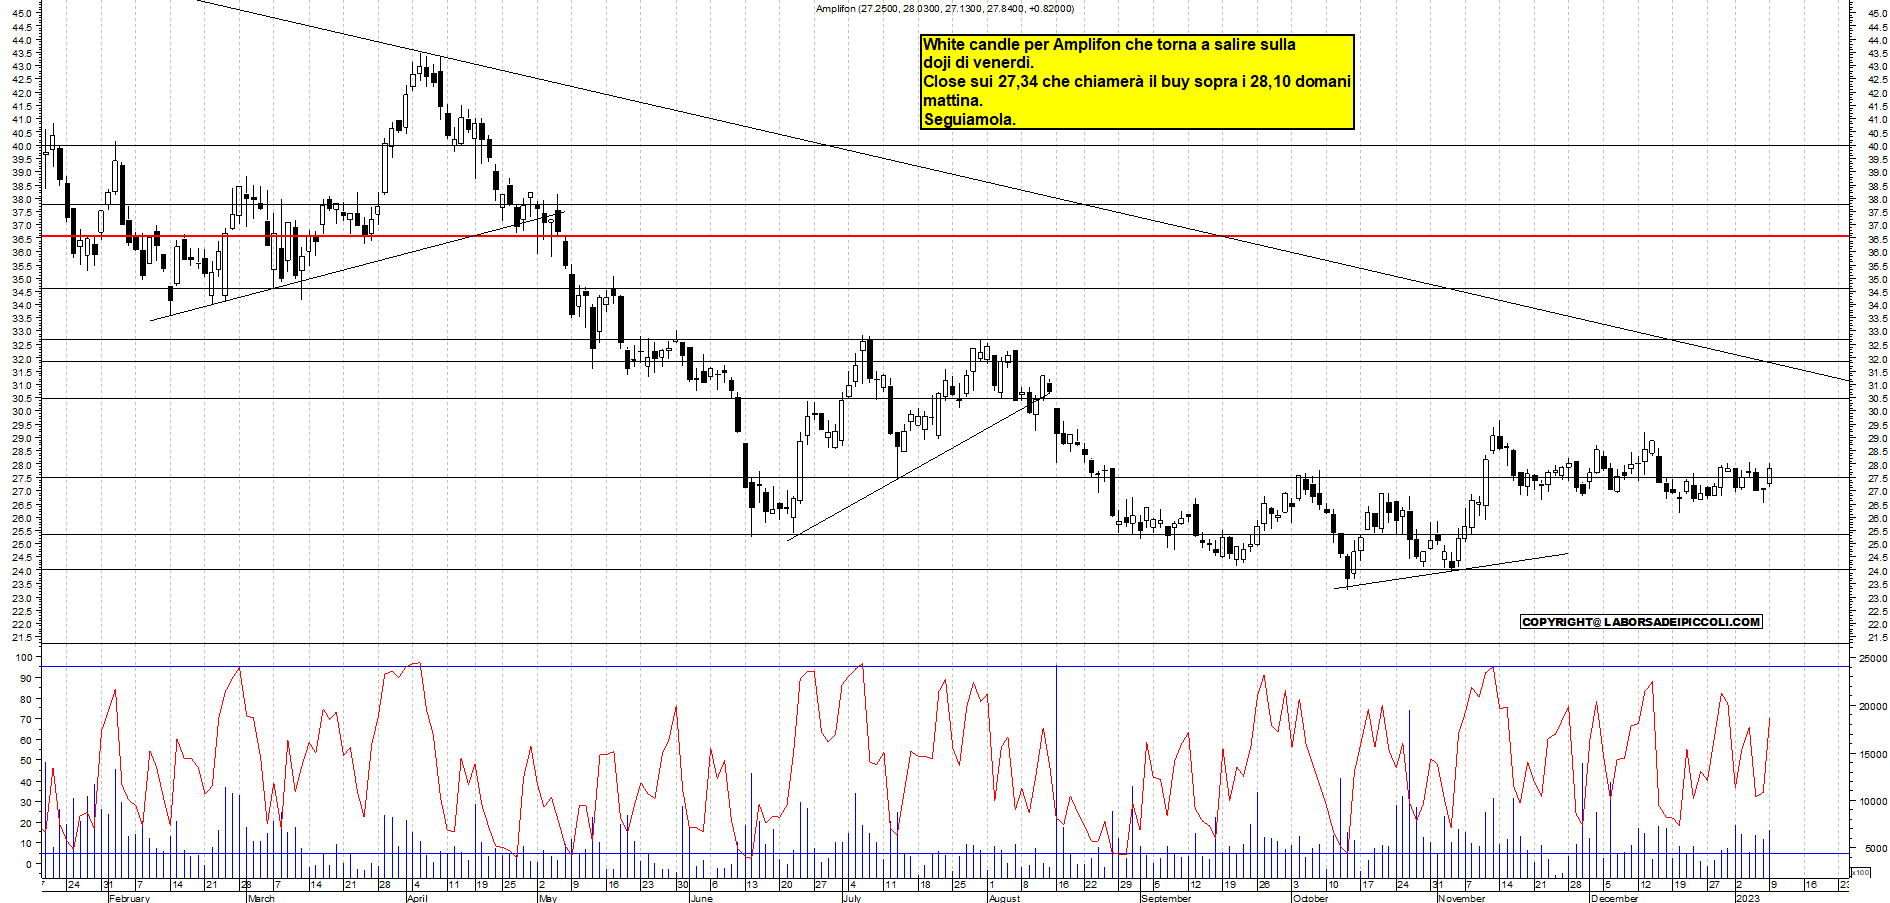This screenshot has width=1890, height=903.
Task: Click the September label on the time axis
Action: point(1166,898)
